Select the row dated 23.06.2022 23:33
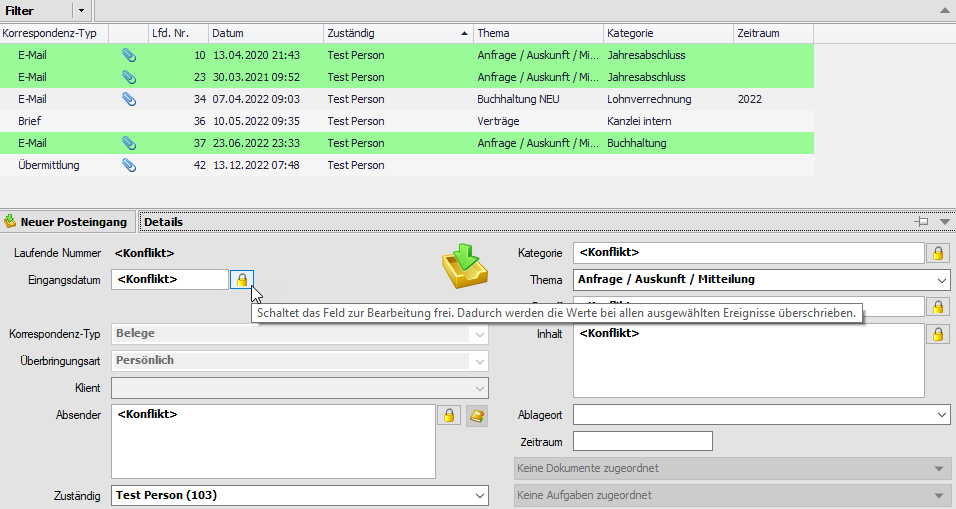The image size is (956, 509). coord(407,143)
